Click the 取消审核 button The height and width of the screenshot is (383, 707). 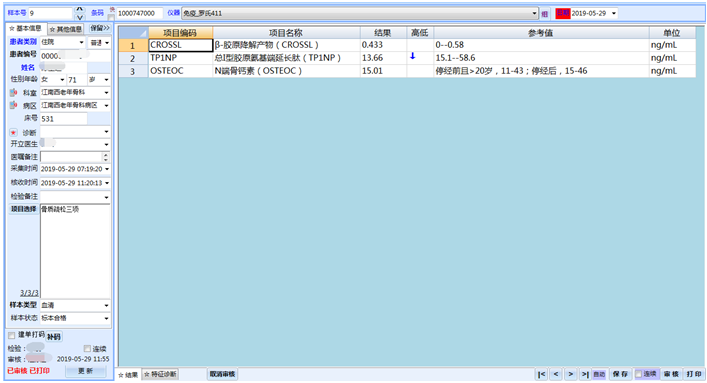coord(222,374)
